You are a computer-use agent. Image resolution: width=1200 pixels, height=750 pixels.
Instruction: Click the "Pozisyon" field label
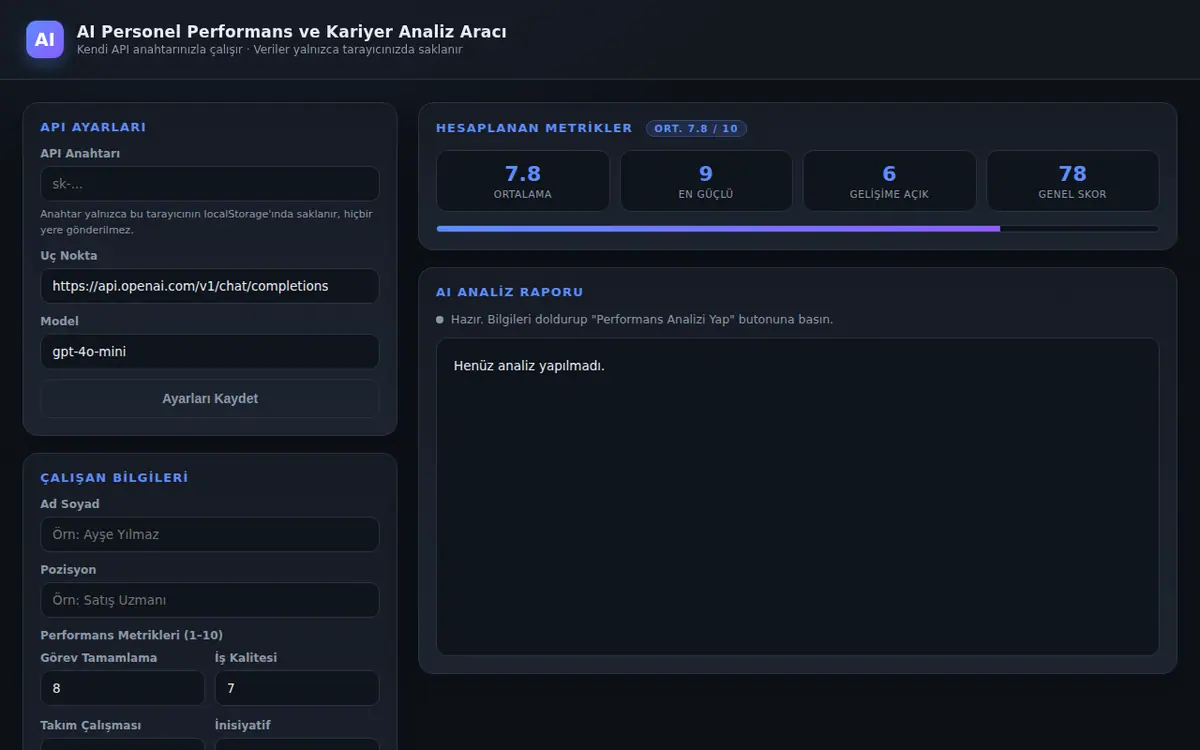(x=68, y=569)
